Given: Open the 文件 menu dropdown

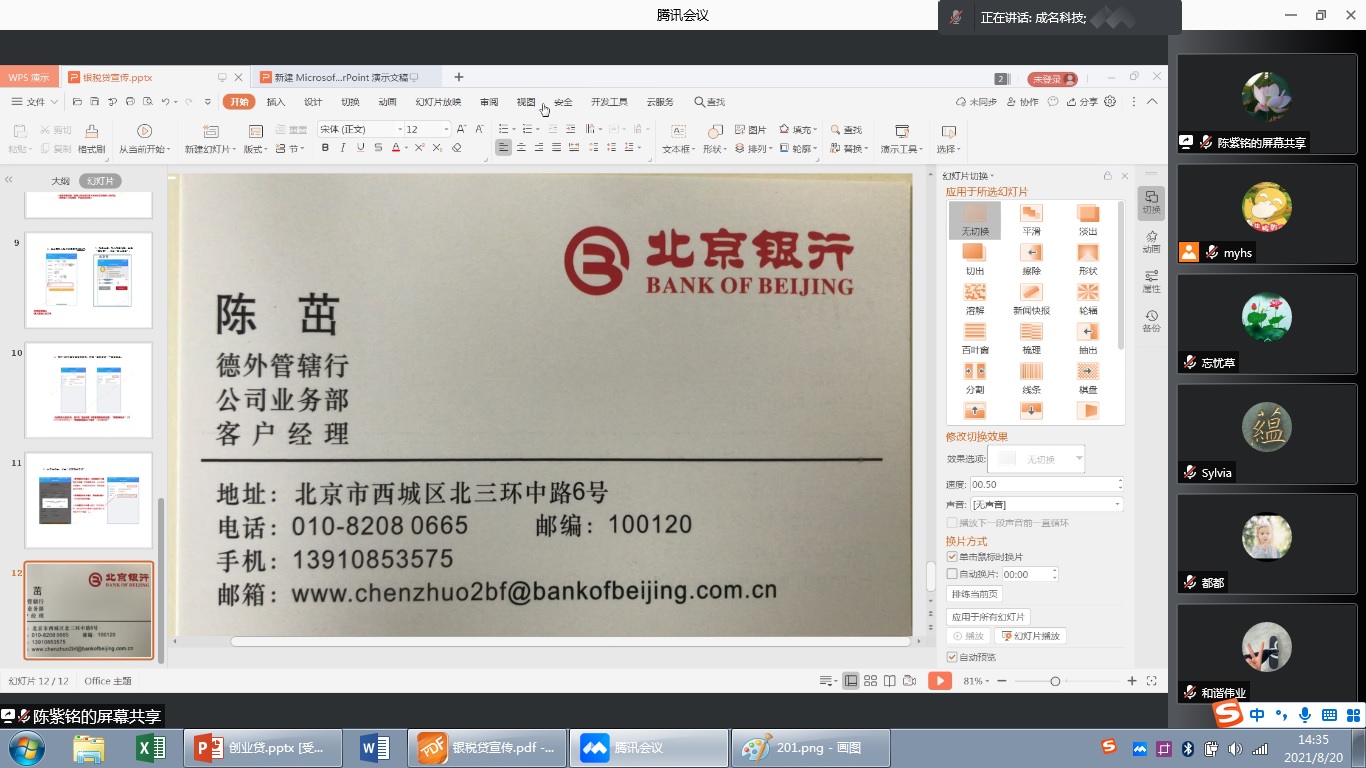Looking at the screenshot, I should [x=34, y=102].
